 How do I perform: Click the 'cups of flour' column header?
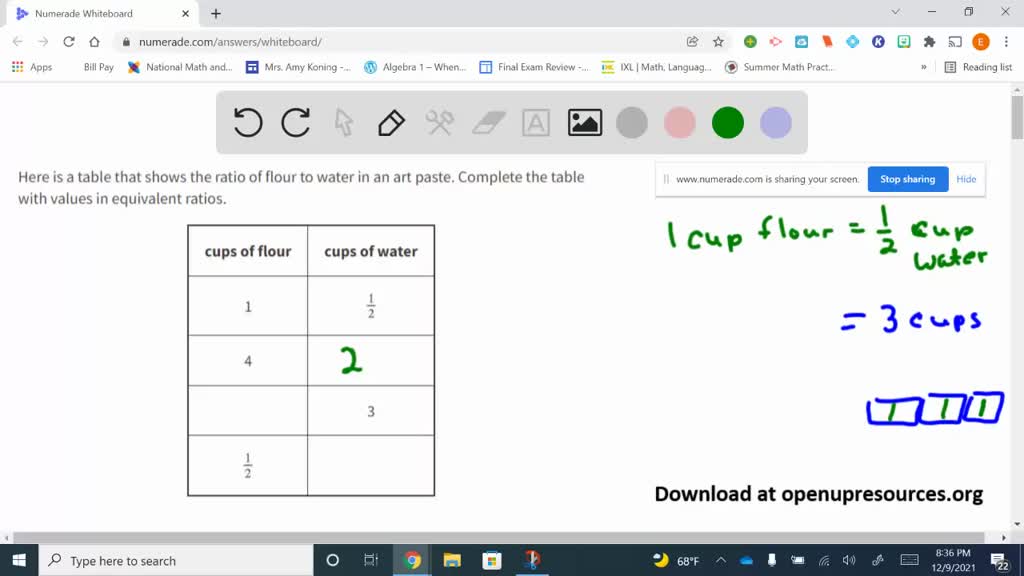[248, 251]
